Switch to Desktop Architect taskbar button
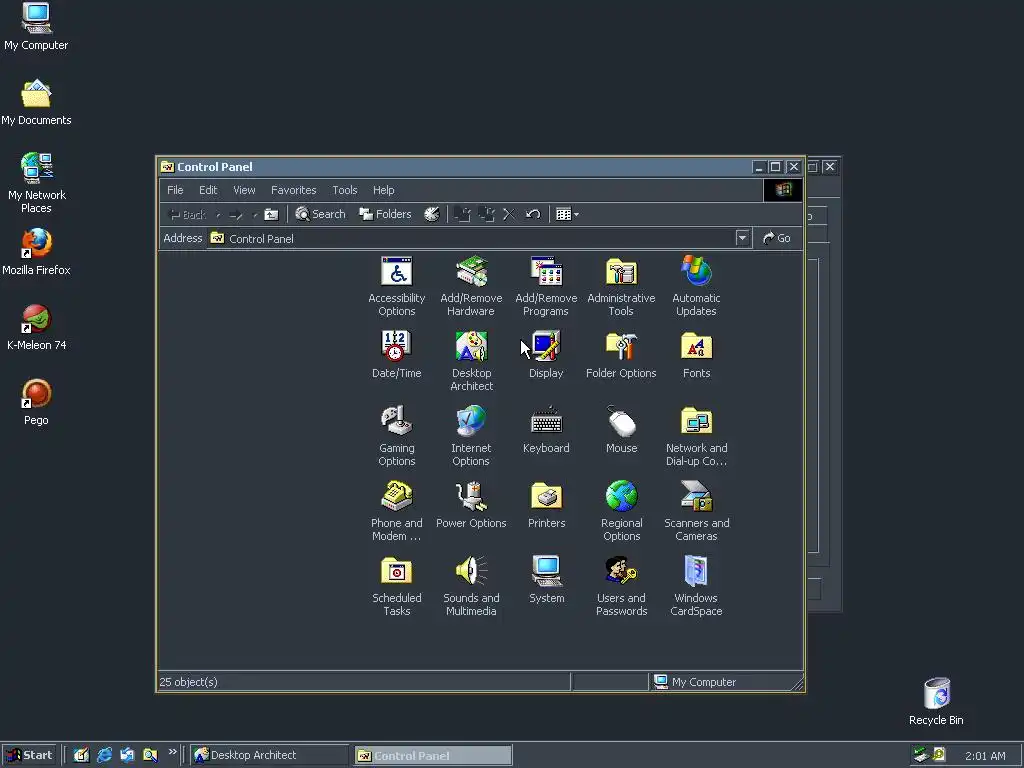Viewport: 1024px width, 768px height. click(270, 755)
